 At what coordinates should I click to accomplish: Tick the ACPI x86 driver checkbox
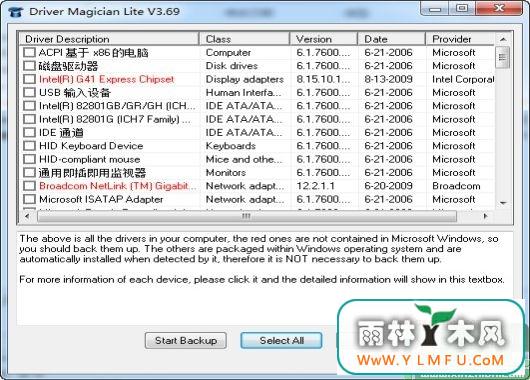pyautogui.click(x=29, y=52)
